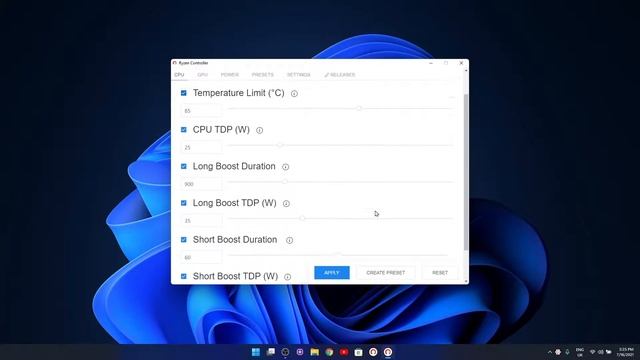Click the Long Boost TDP value field
This screenshot has height=360, width=640.
click(x=202, y=220)
